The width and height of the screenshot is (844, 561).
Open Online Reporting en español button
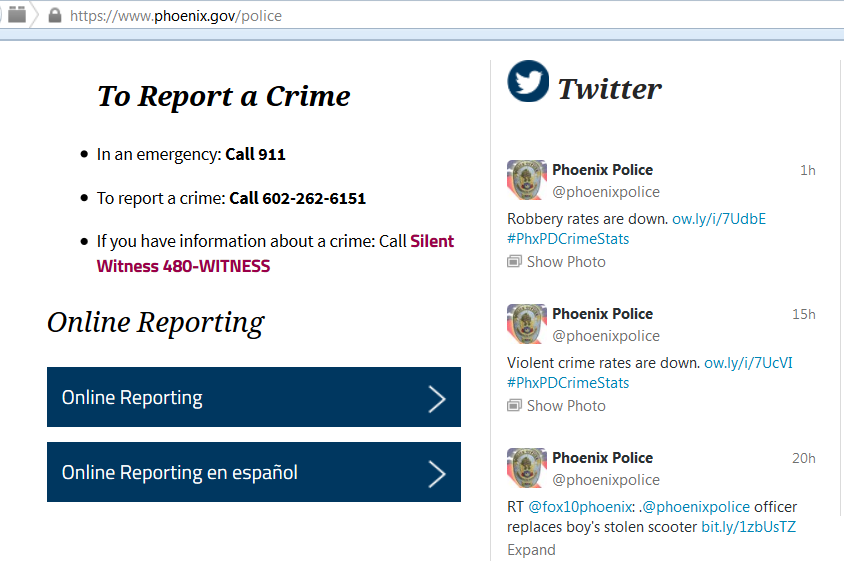tap(253, 472)
